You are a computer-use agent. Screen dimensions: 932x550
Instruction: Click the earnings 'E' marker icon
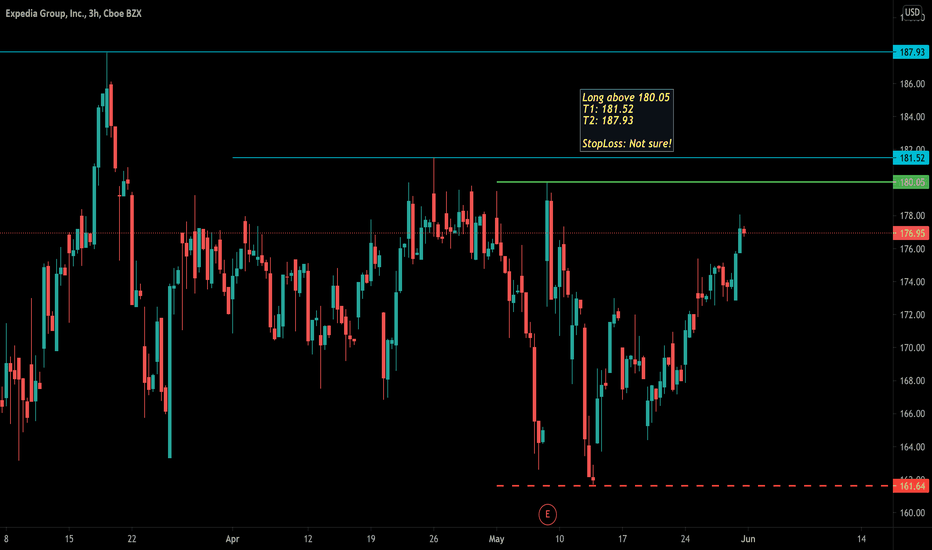(x=547, y=514)
